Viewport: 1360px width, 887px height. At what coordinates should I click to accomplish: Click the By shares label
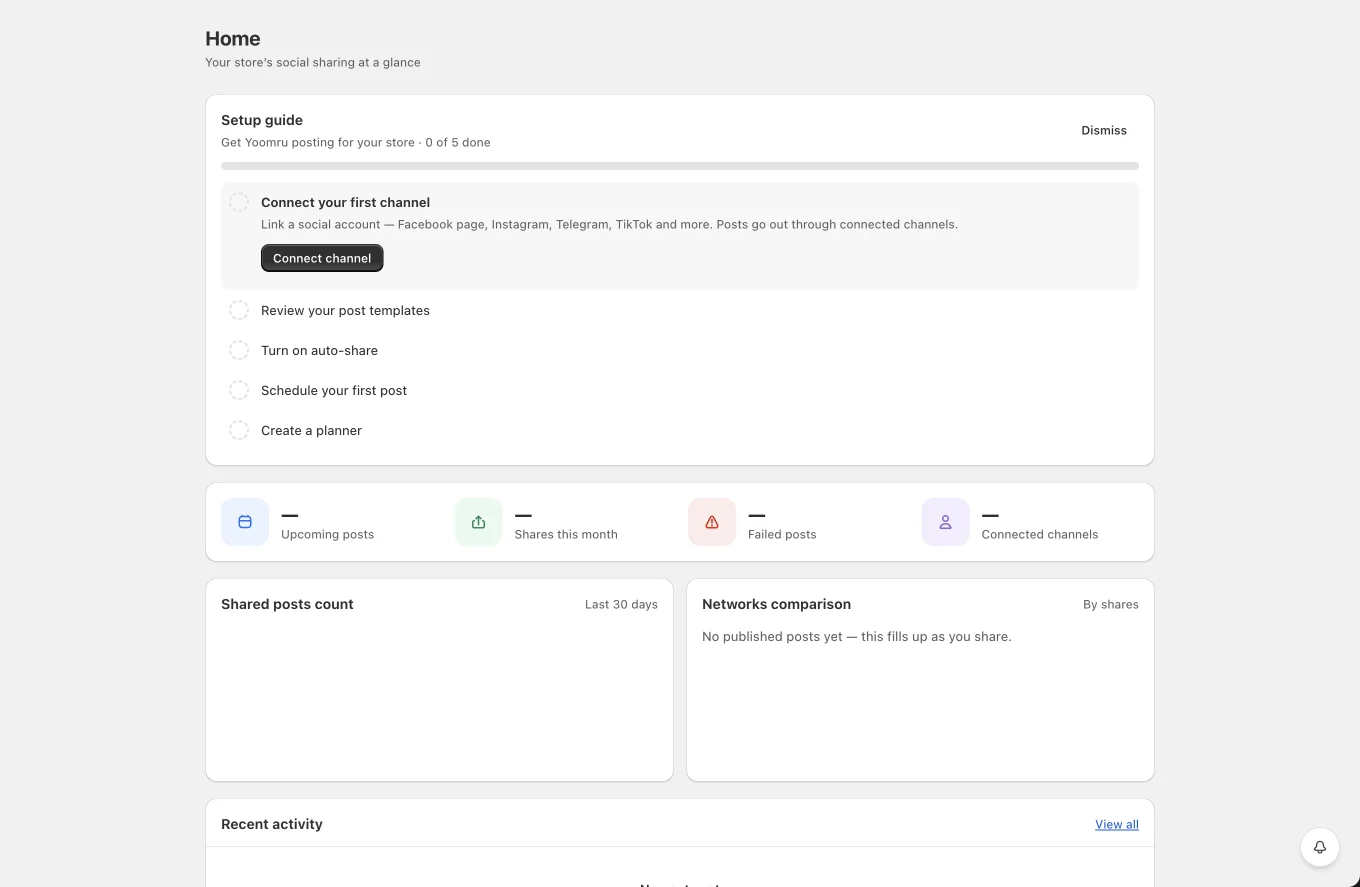1111,604
